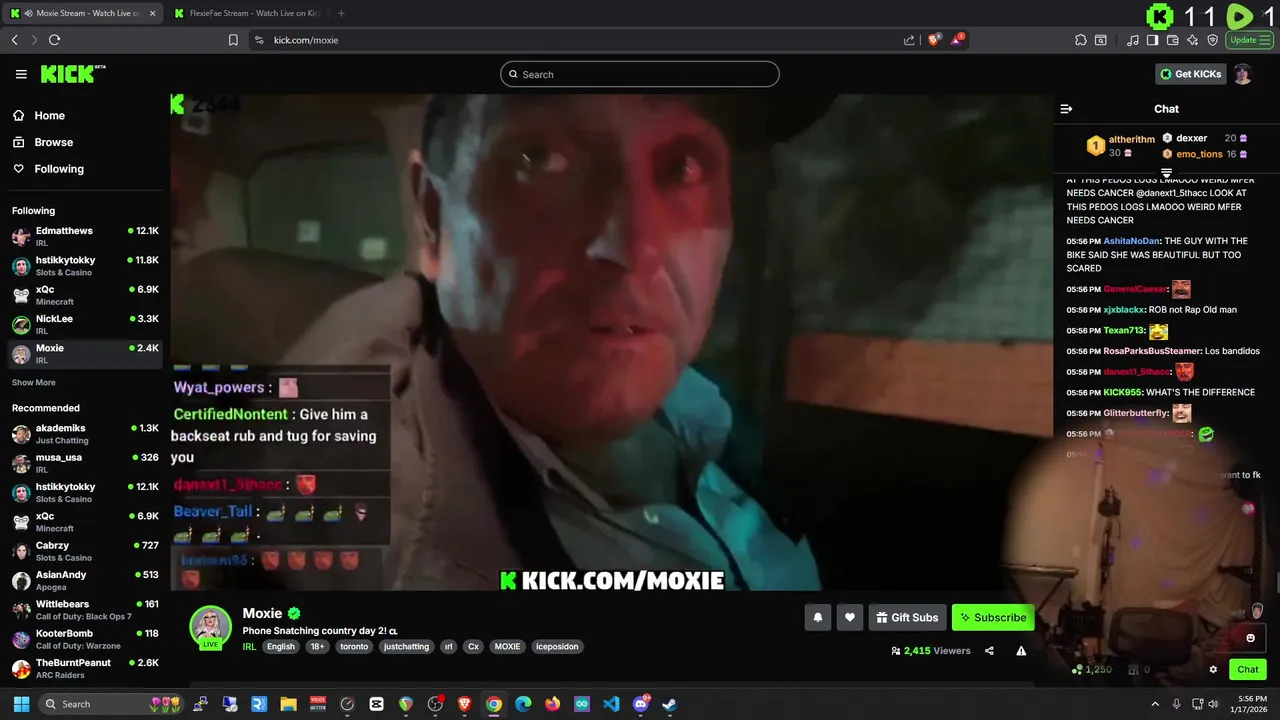Open Edmatthews followed channel
Image resolution: width=1280 pixels, height=720 pixels.
(x=84, y=236)
